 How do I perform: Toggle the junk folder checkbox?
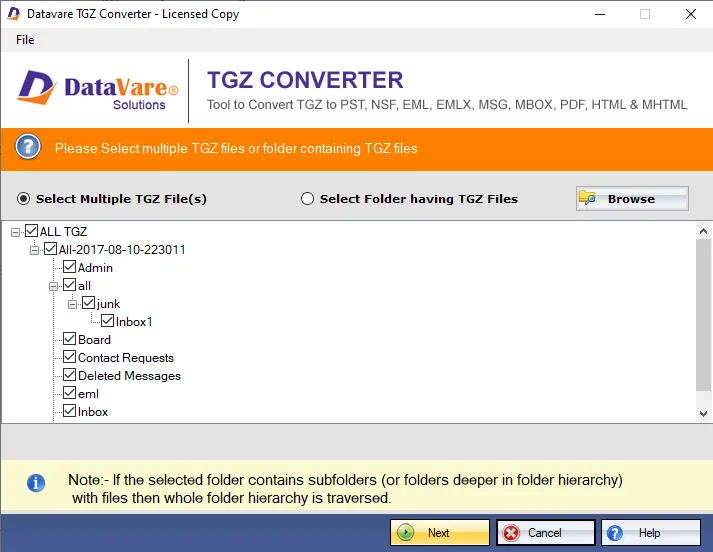click(x=89, y=303)
